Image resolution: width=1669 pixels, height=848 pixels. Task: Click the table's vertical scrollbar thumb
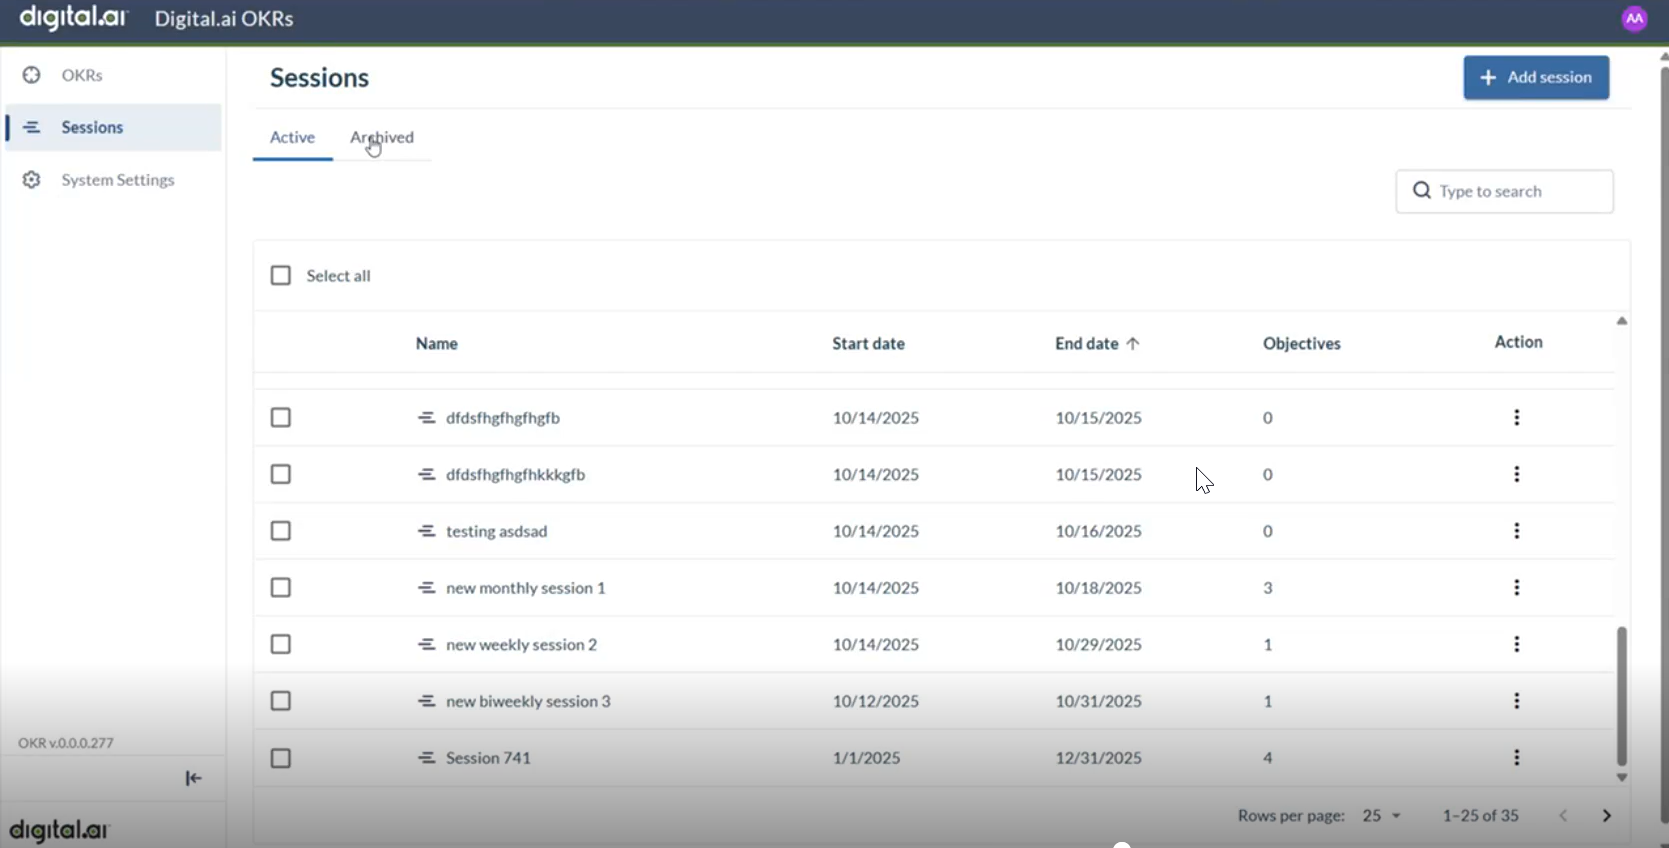(1621, 696)
